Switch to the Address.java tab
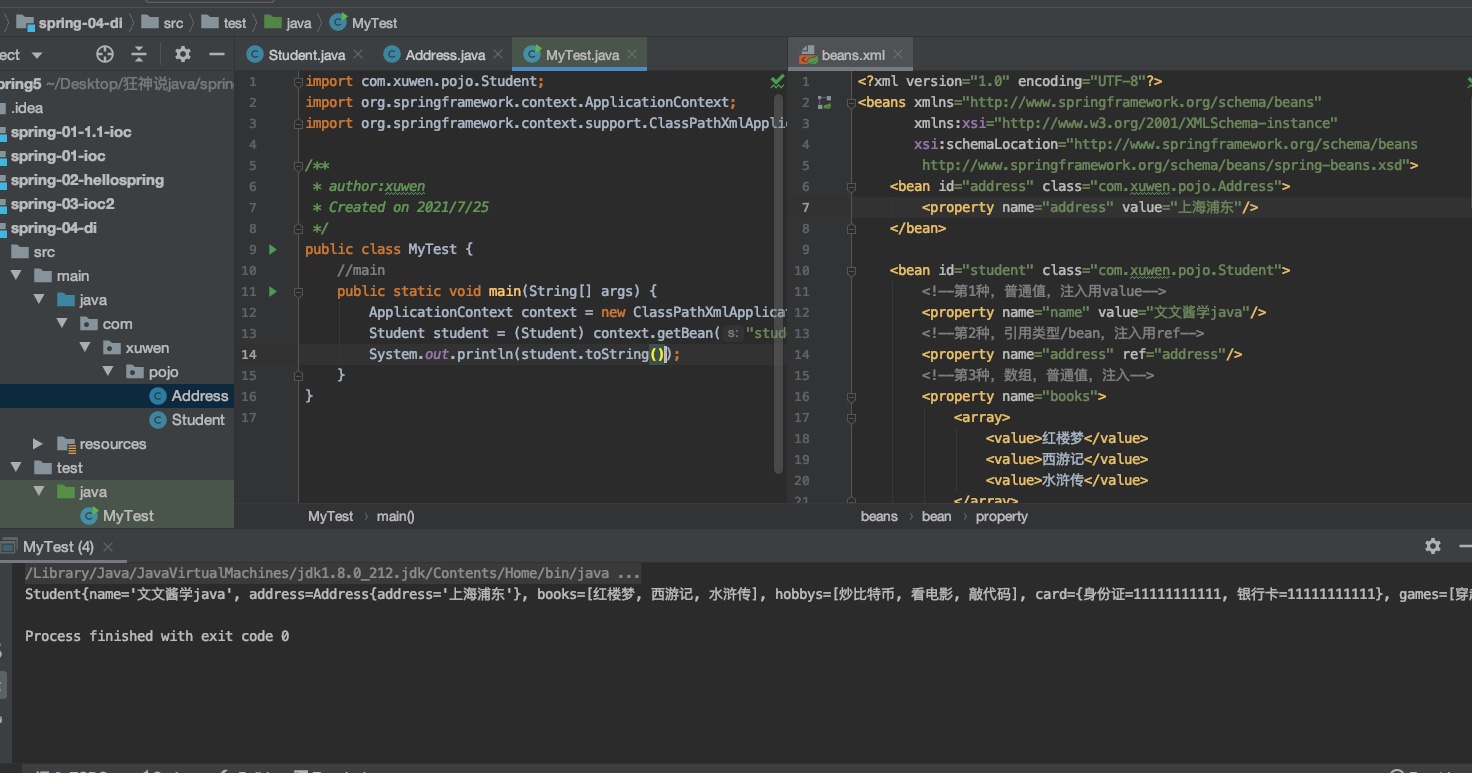This screenshot has width=1472, height=773. coord(445,55)
